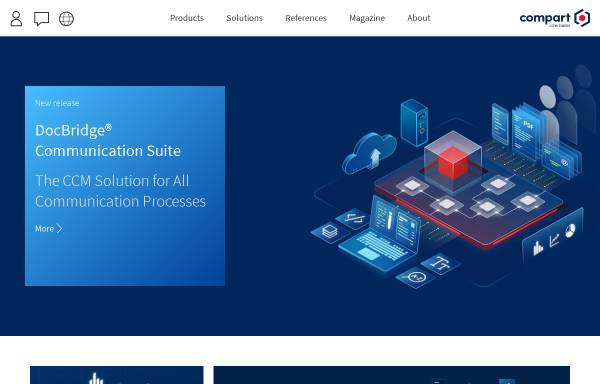Click the Compart logo
Viewport: 600px width, 384px height.
pos(555,18)
